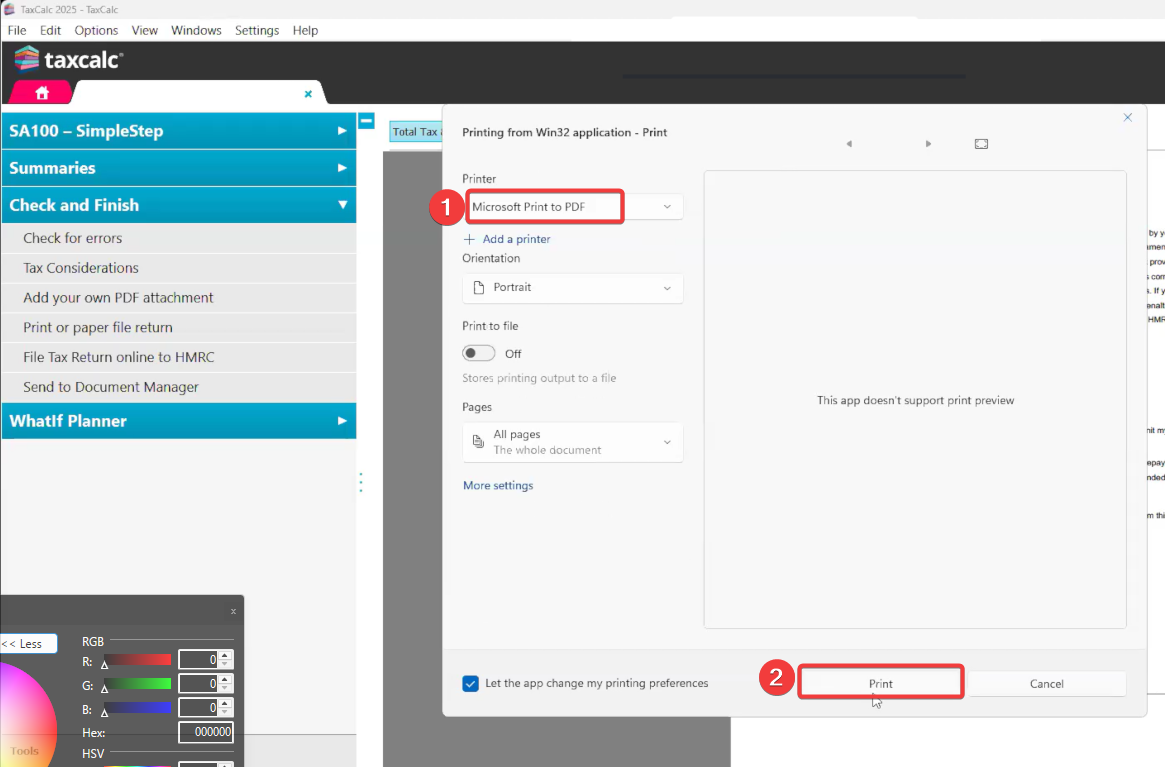Adjust the red R color slider
1165x767 pixels.
pos(138,659)
